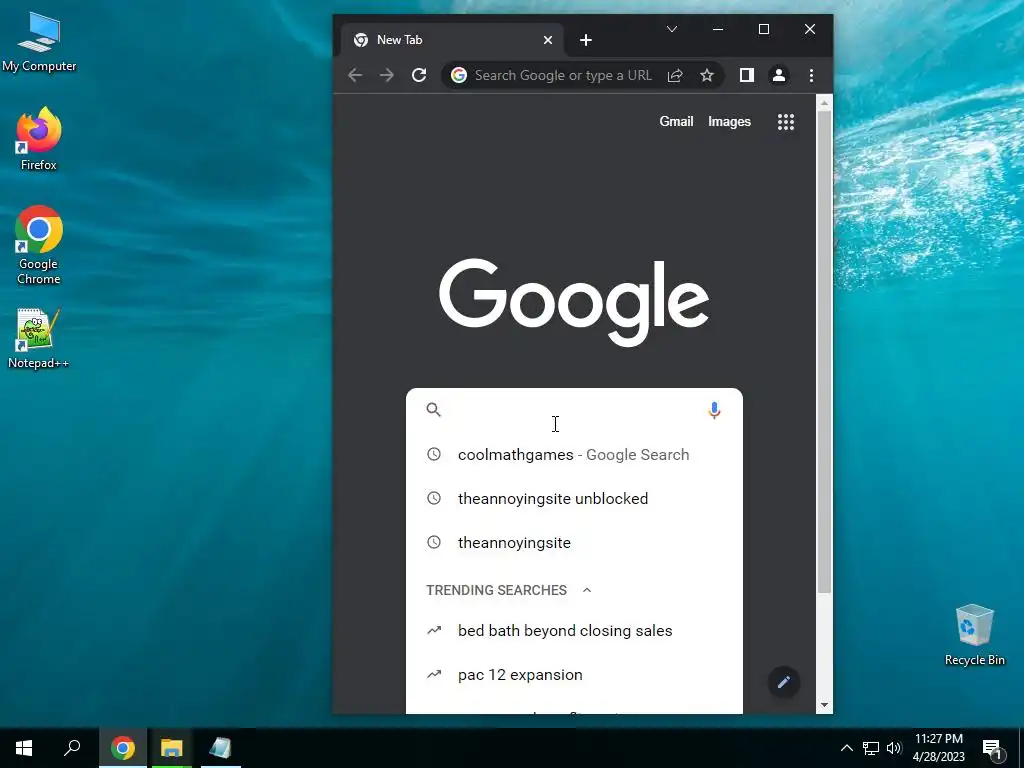Open the Google apps grid
Viewport: 1024px width, 768px height.
tap(786, 121)
